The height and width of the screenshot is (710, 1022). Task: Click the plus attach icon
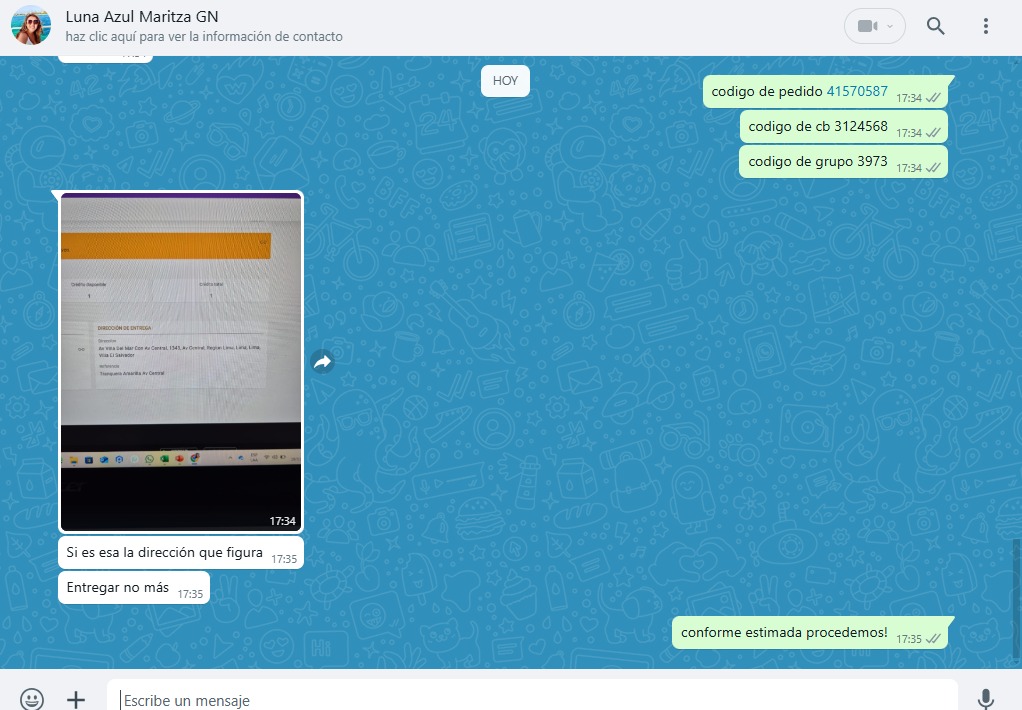coord(76,699)
